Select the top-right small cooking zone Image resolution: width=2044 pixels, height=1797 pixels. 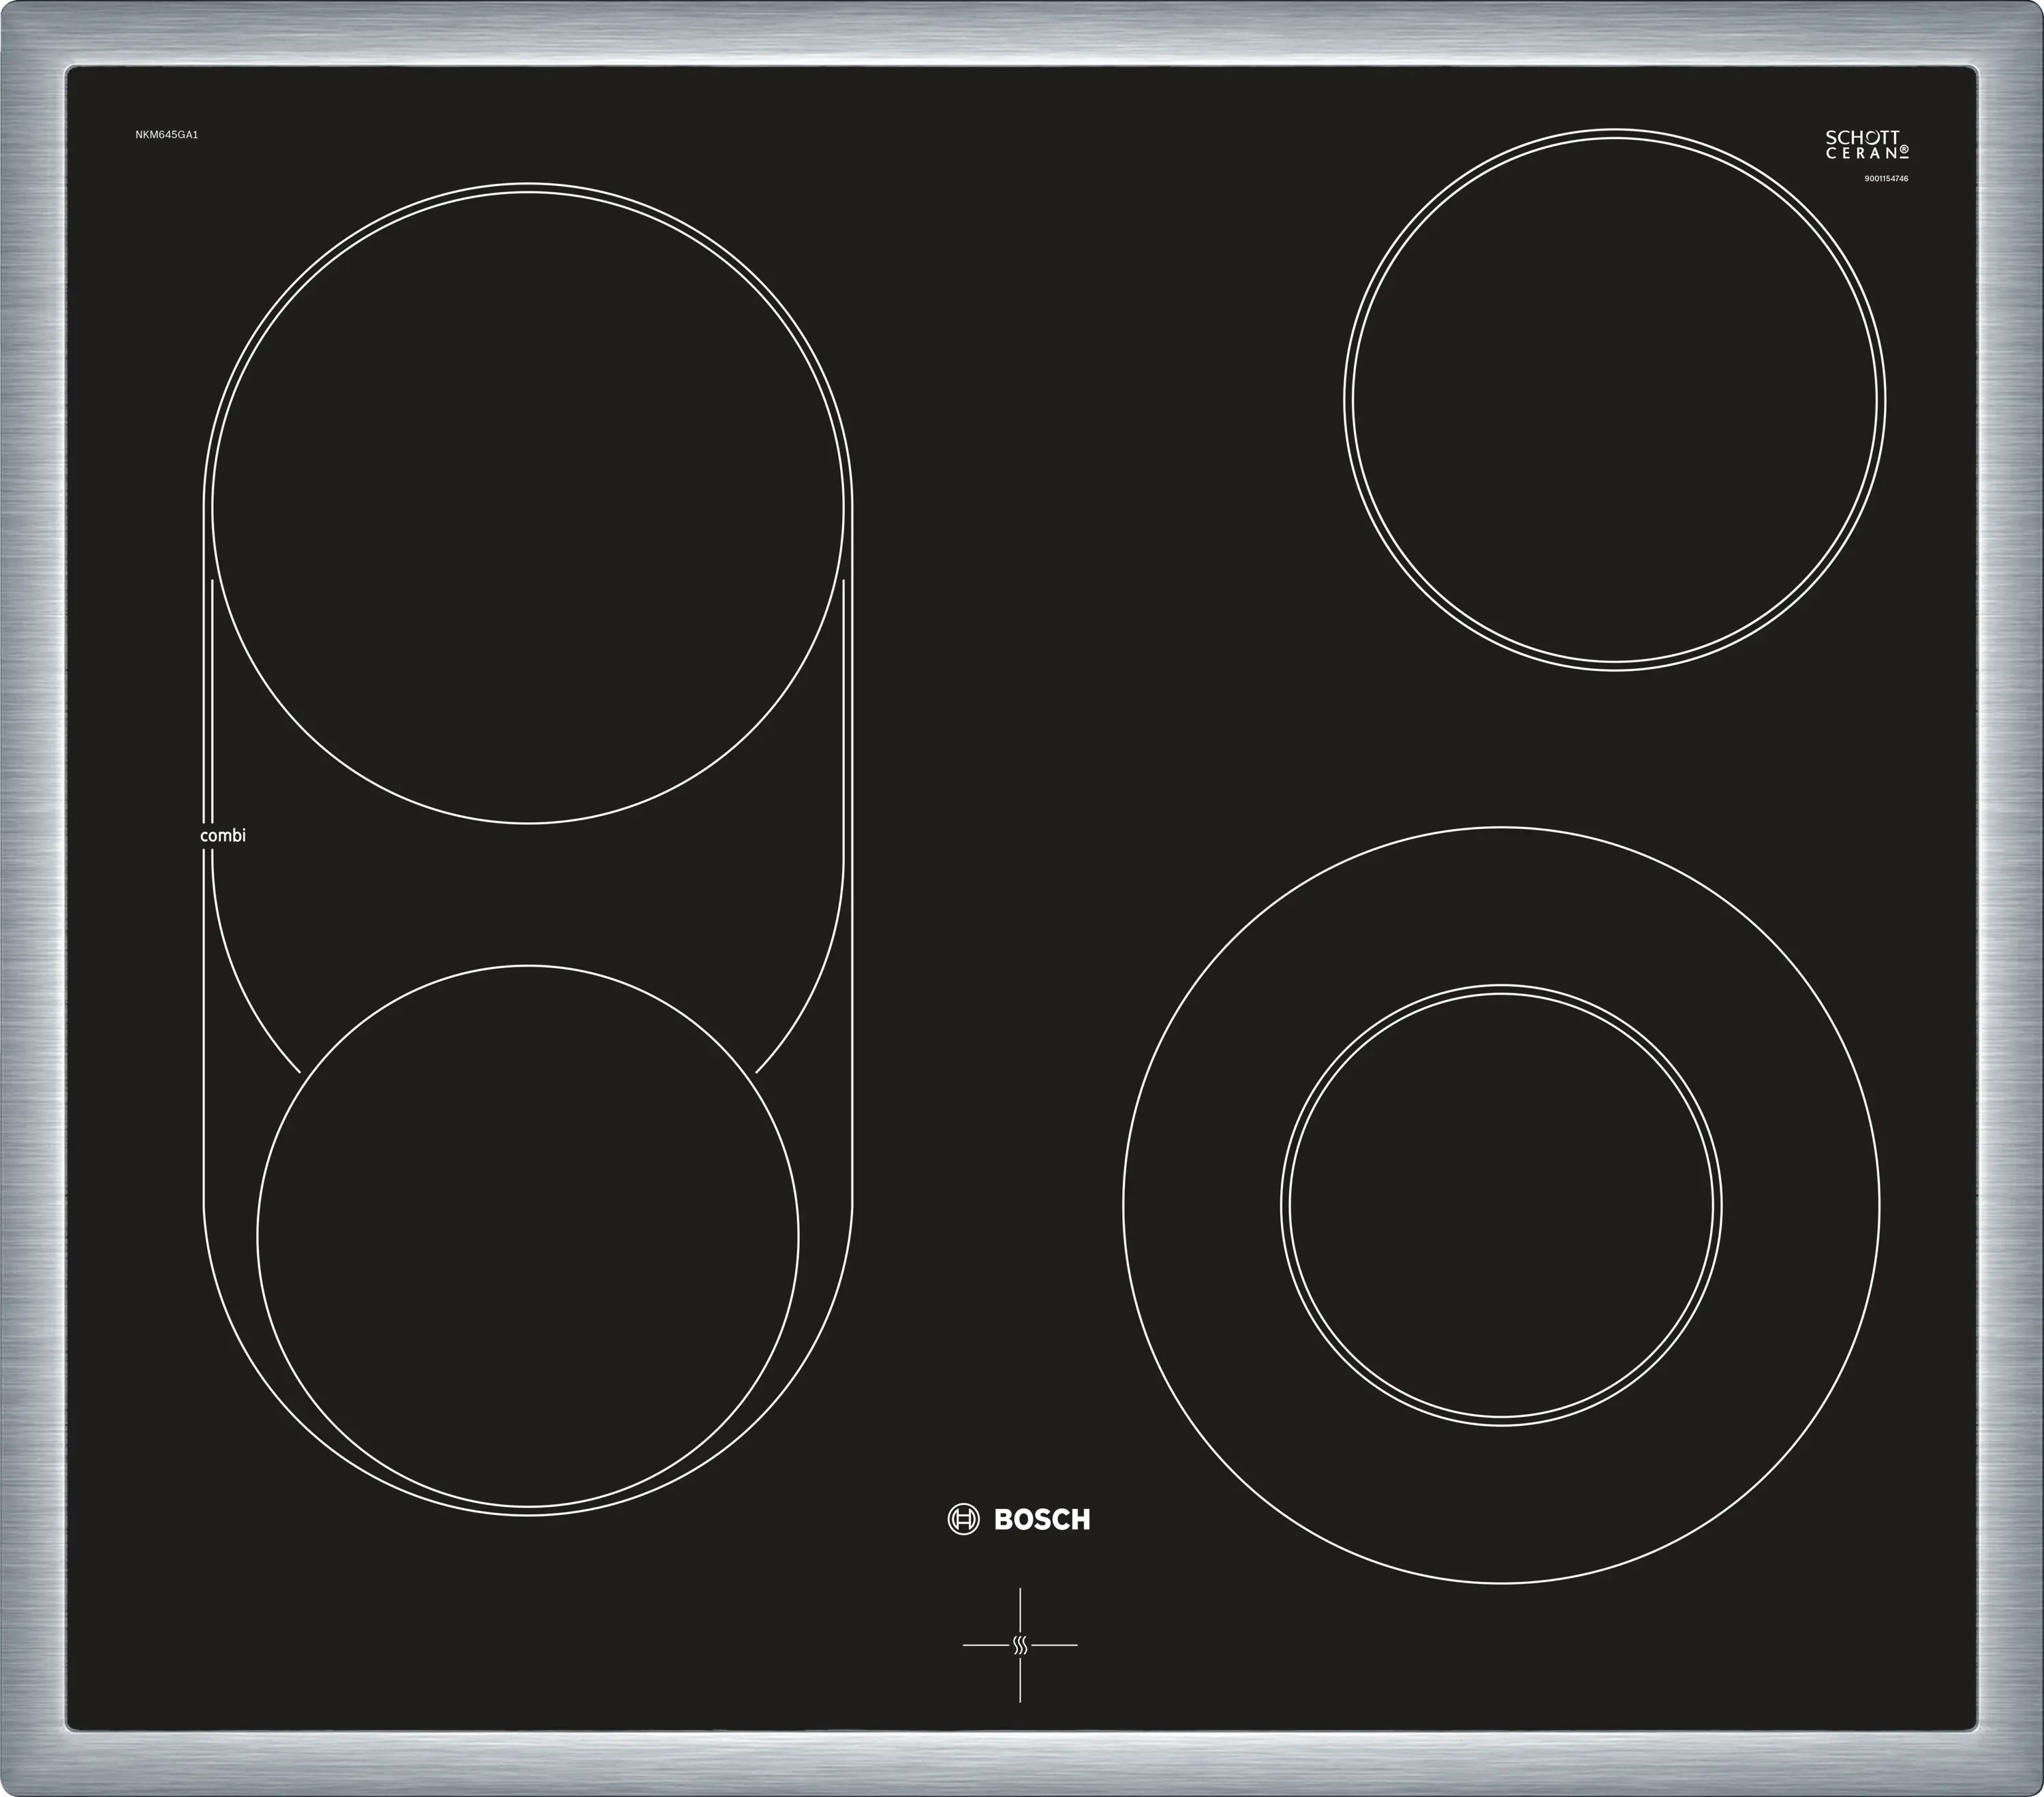pos(1614,399)
